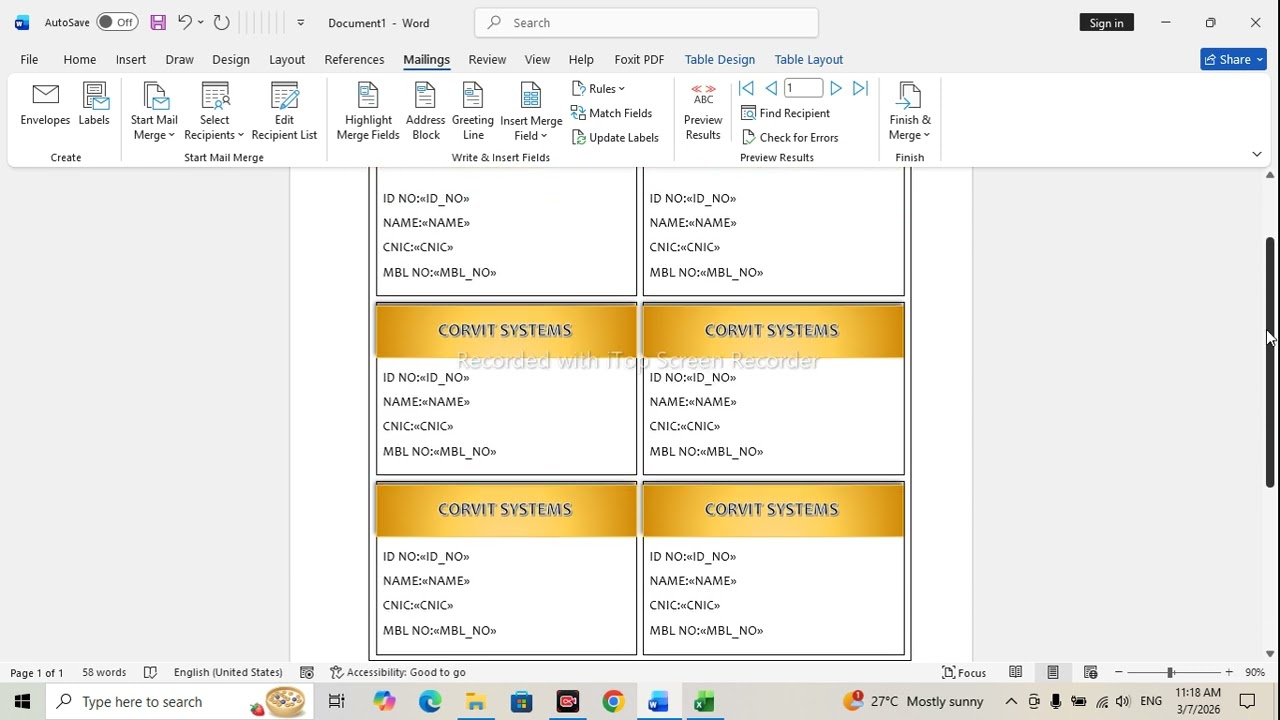Click the record number field
The image size is (1280, 720).
pos(803,89)
